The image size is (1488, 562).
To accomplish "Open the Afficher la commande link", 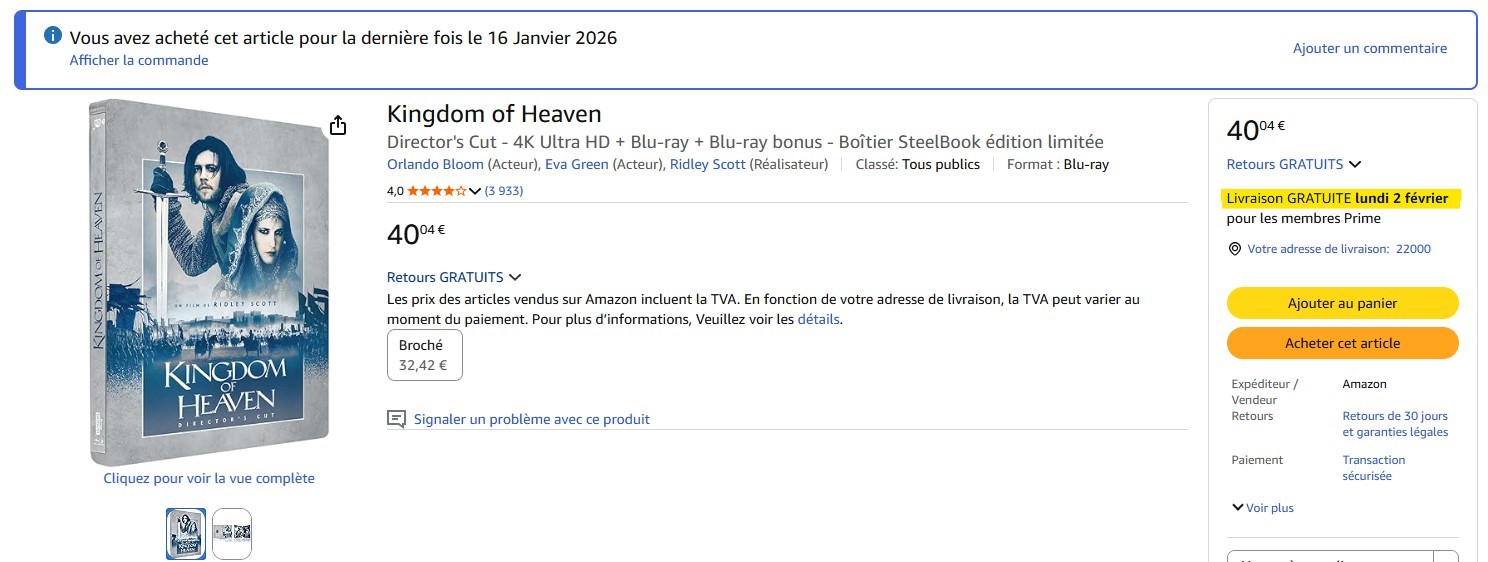I will coord(139,60).
